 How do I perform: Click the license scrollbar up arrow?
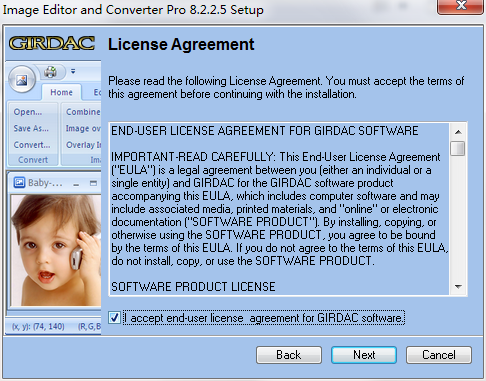coord(458,132)
